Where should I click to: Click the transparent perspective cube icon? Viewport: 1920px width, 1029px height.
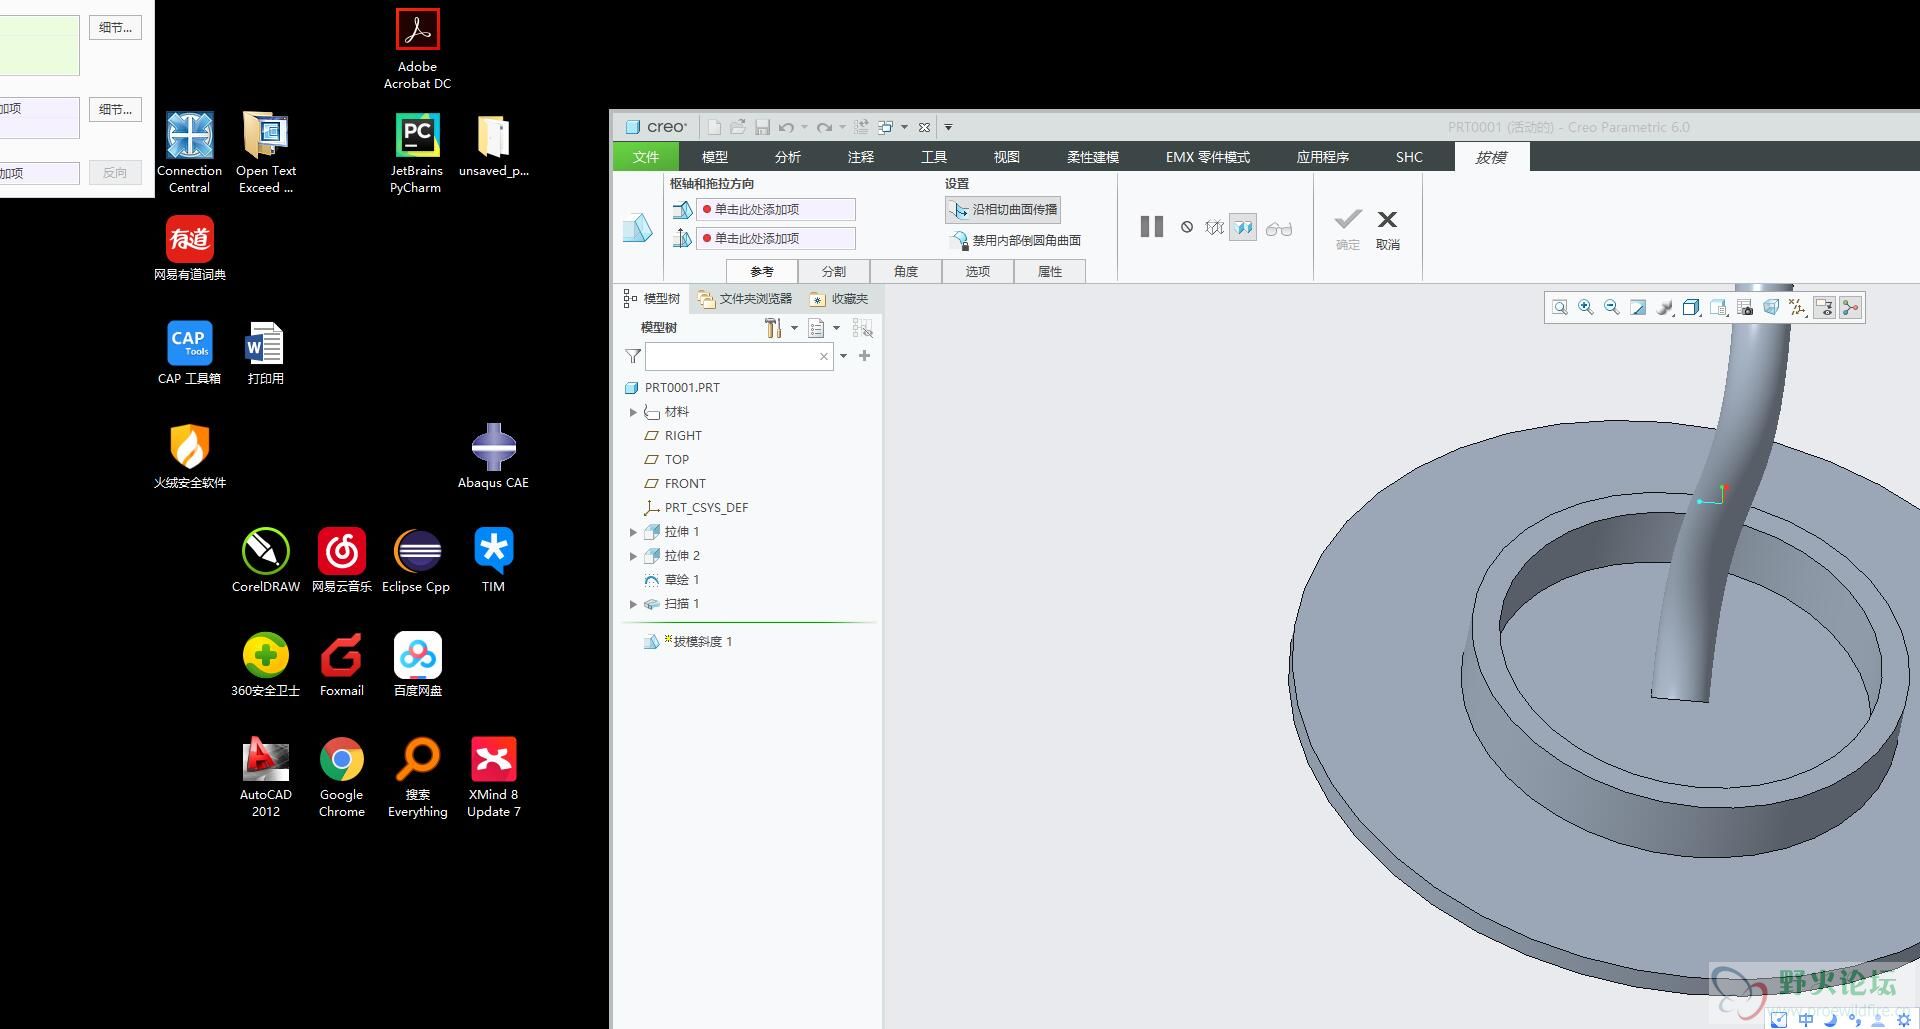coord(1771,308)
